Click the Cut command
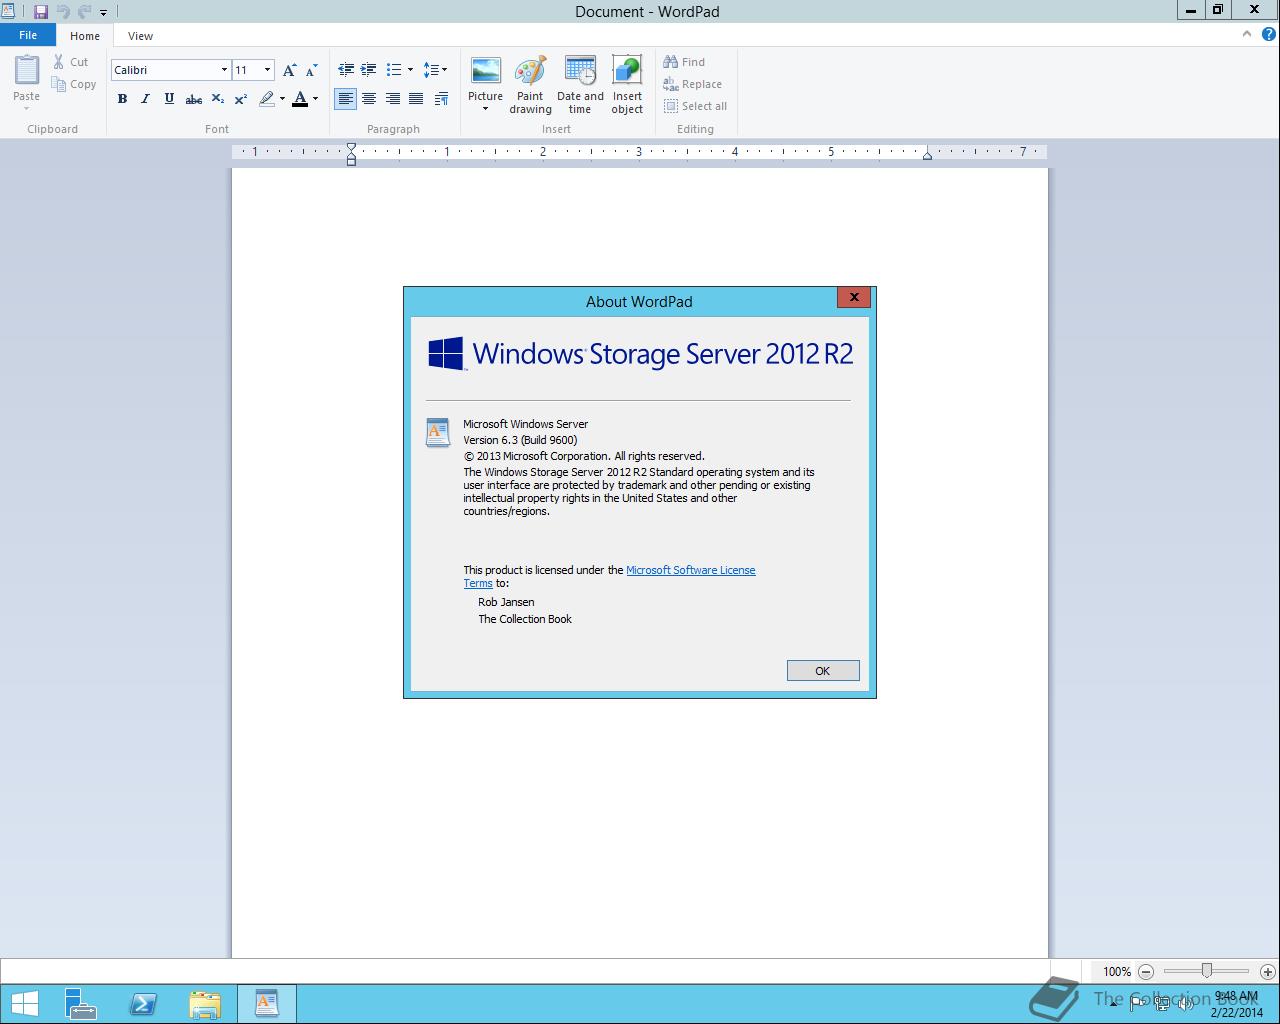1280x1024 pixels. (x=71, y=62)
